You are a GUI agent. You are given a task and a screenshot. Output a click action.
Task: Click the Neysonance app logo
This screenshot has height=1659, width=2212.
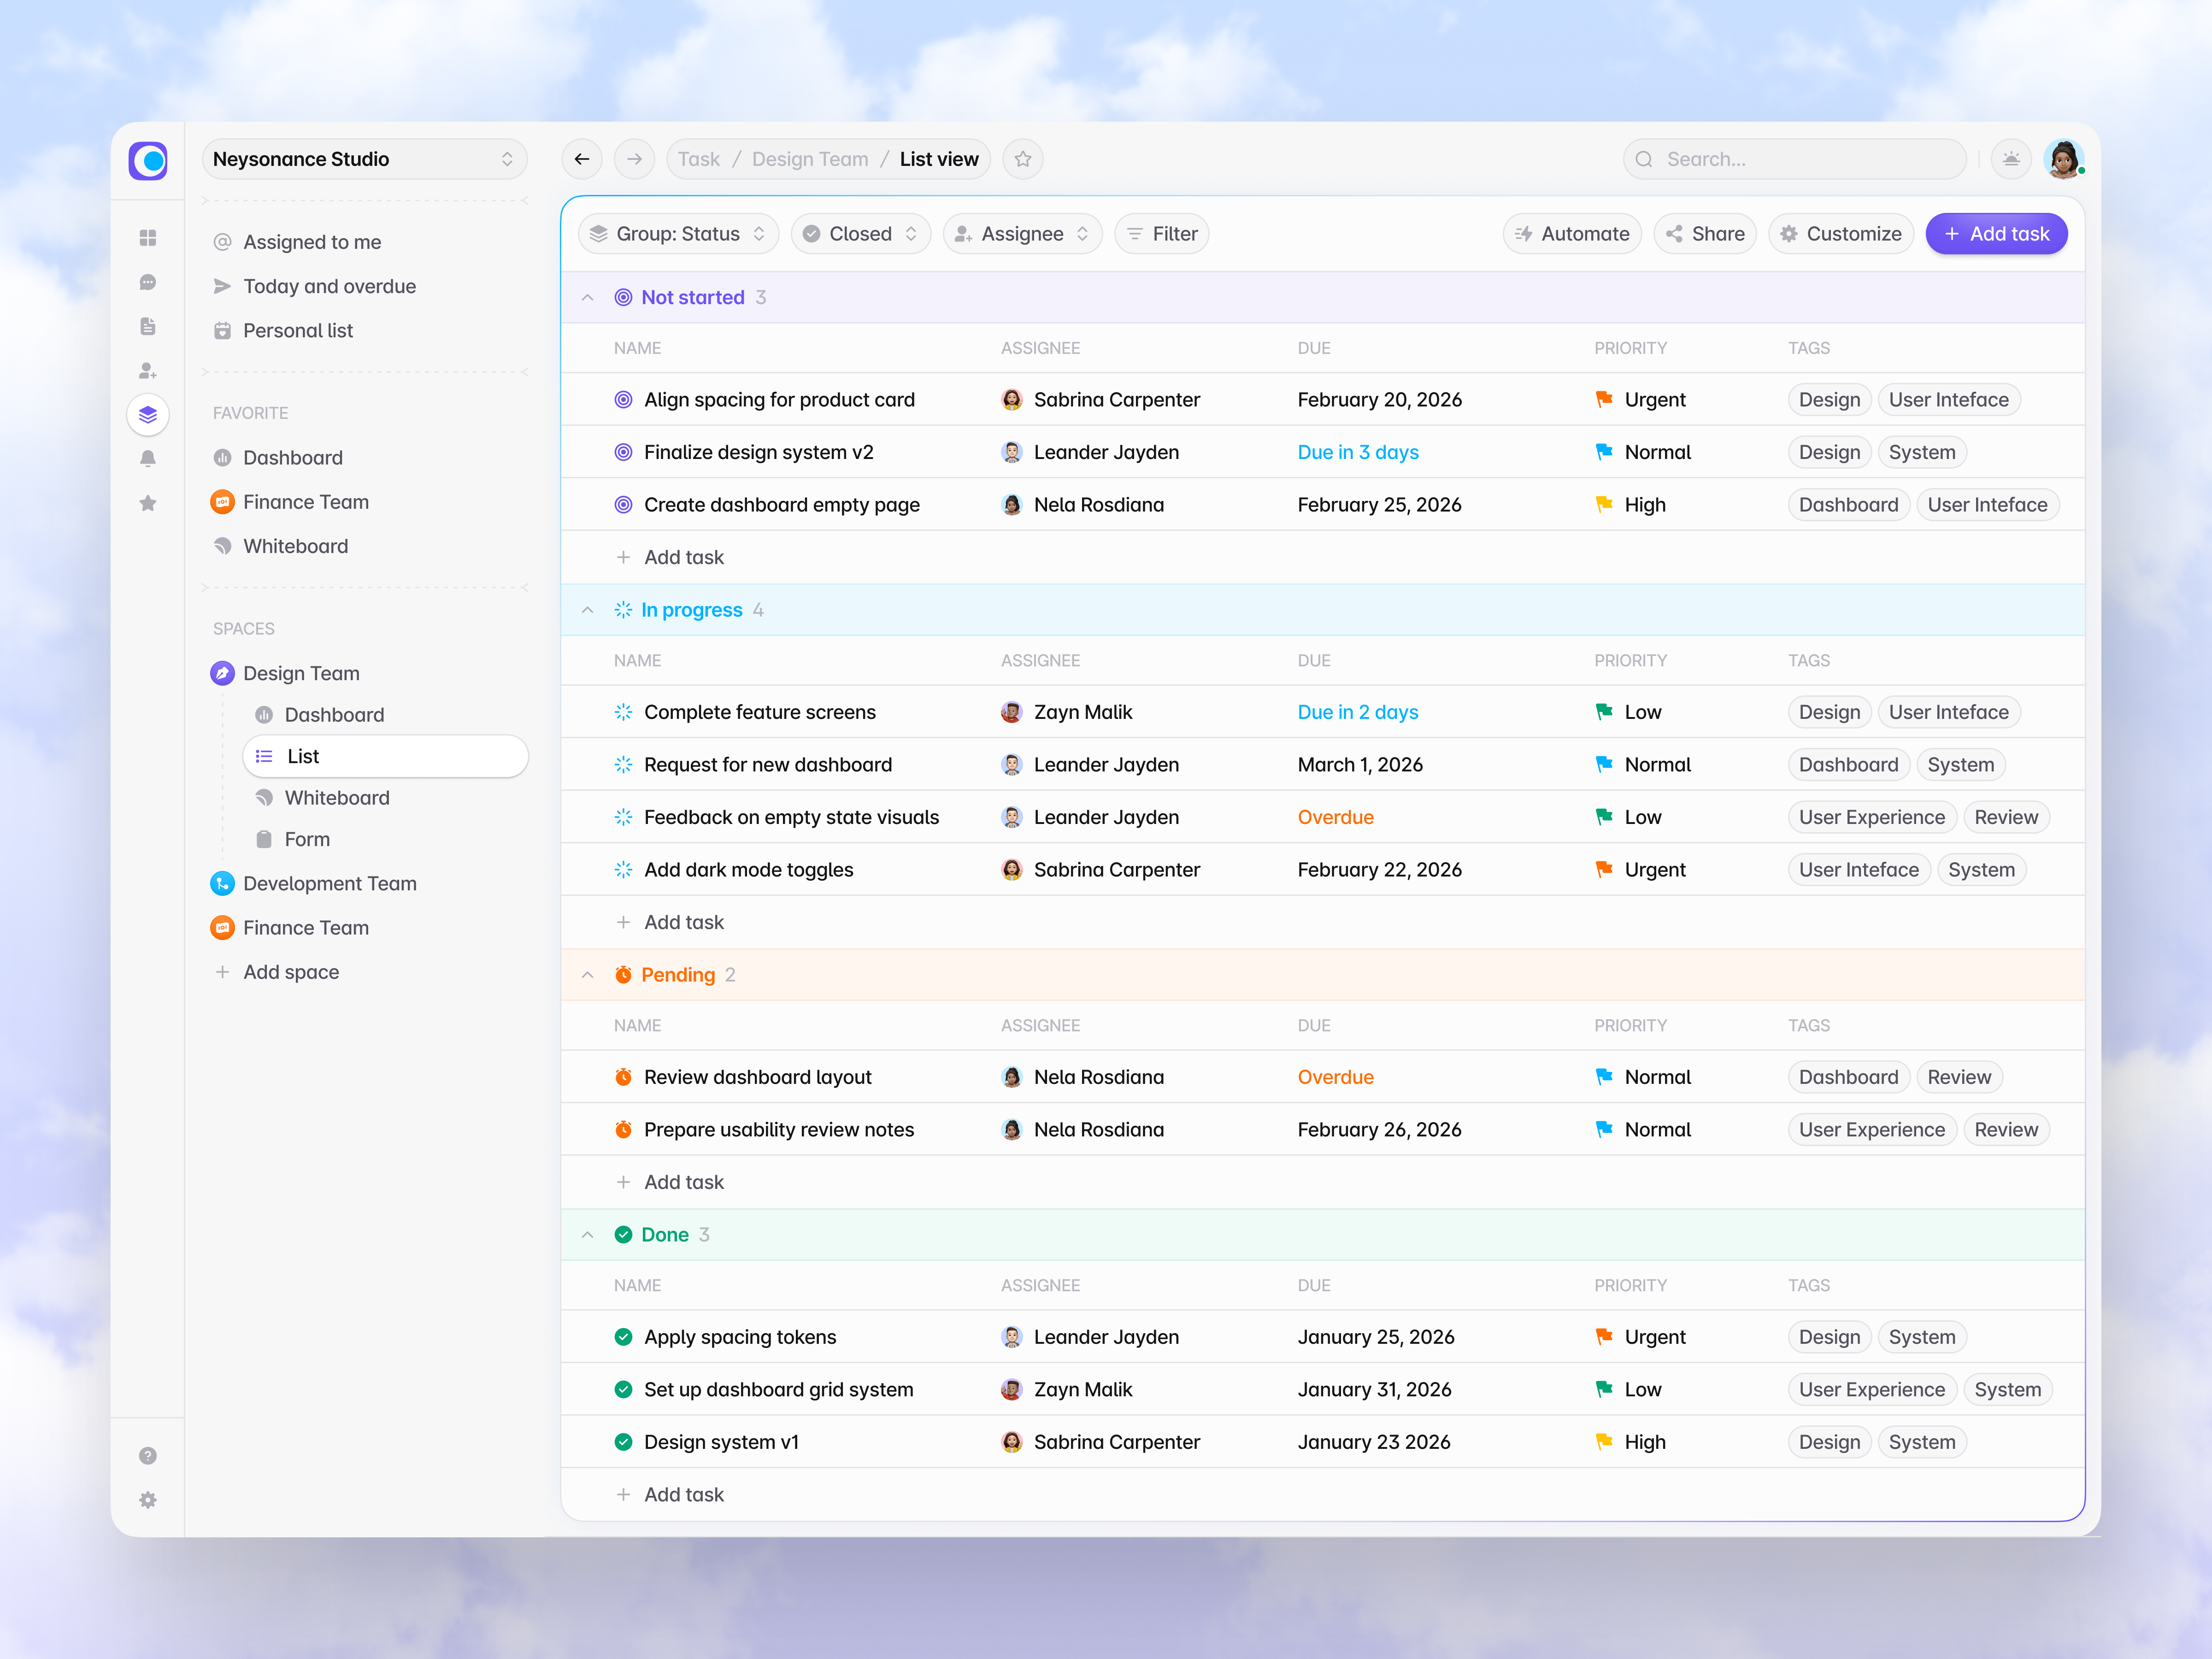[x=148, y=160]
